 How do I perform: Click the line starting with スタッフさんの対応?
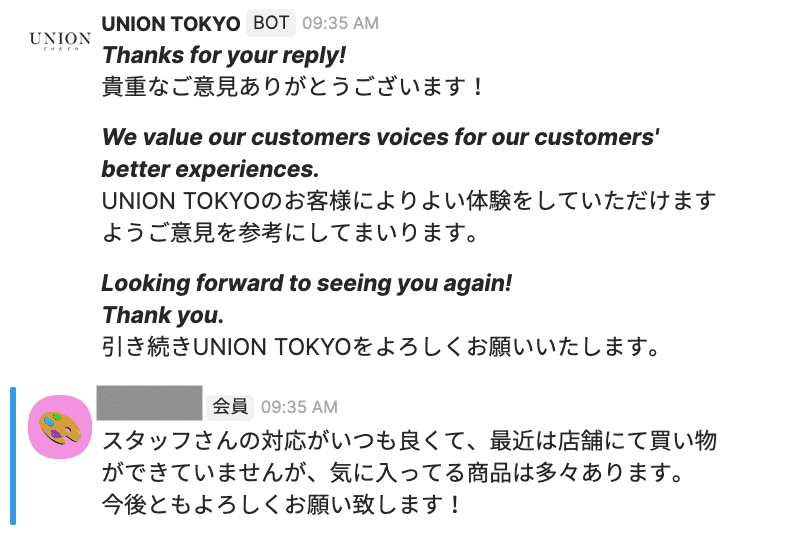[409, 440]
